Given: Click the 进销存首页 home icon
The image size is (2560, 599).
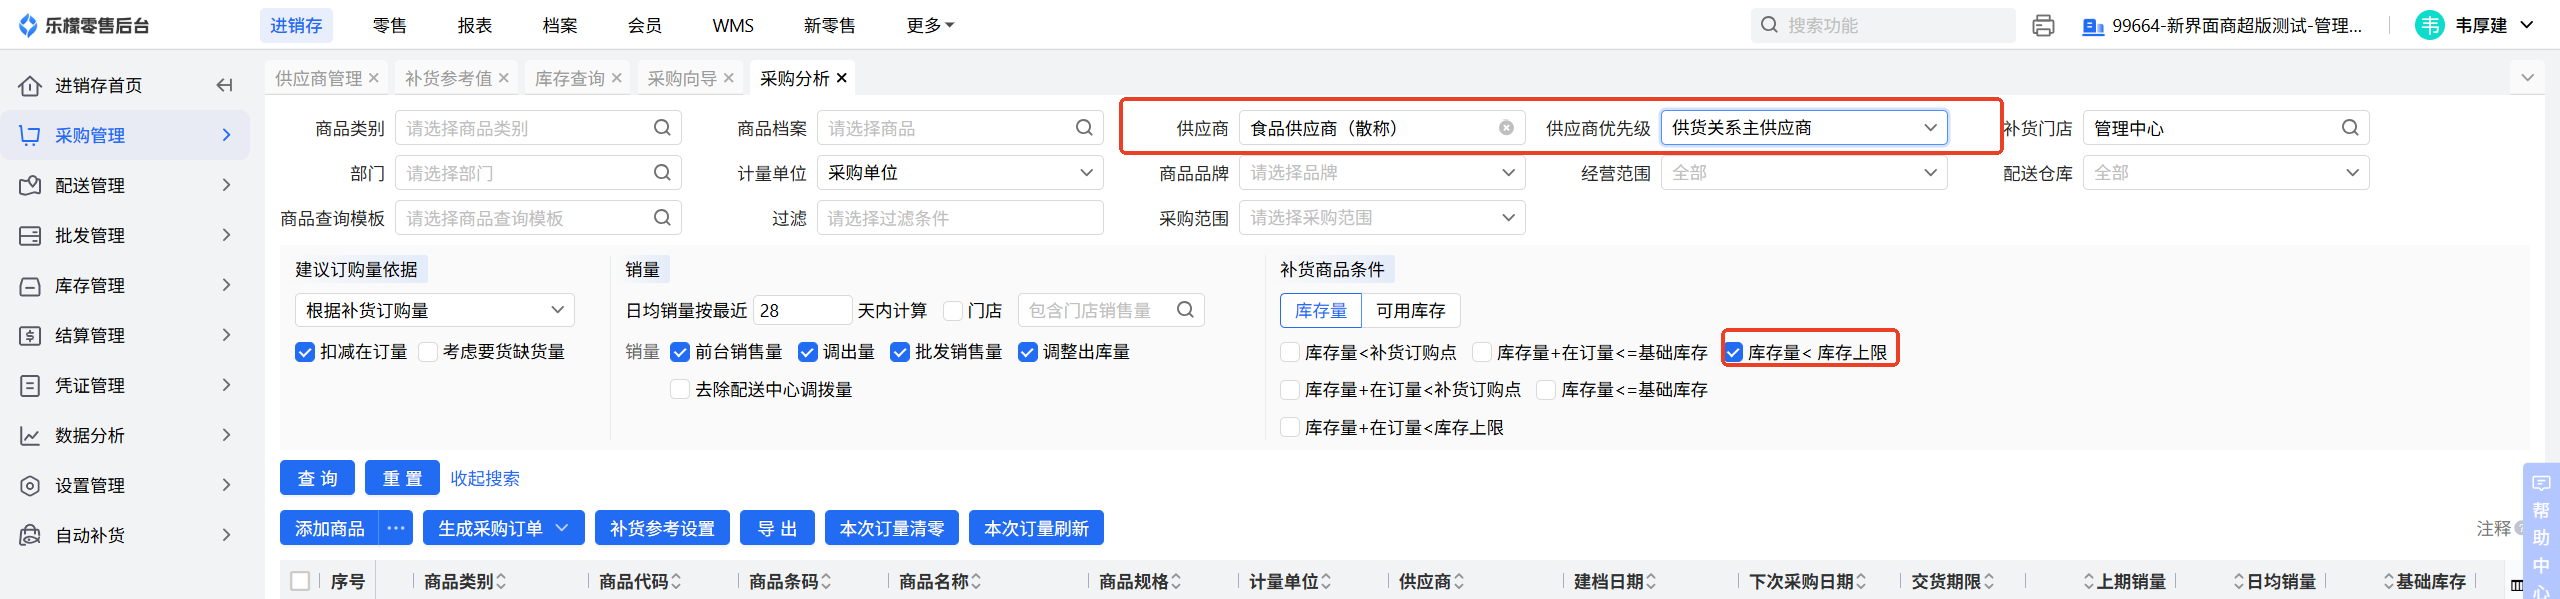Looking at the screenshot, I should (30, 86).
